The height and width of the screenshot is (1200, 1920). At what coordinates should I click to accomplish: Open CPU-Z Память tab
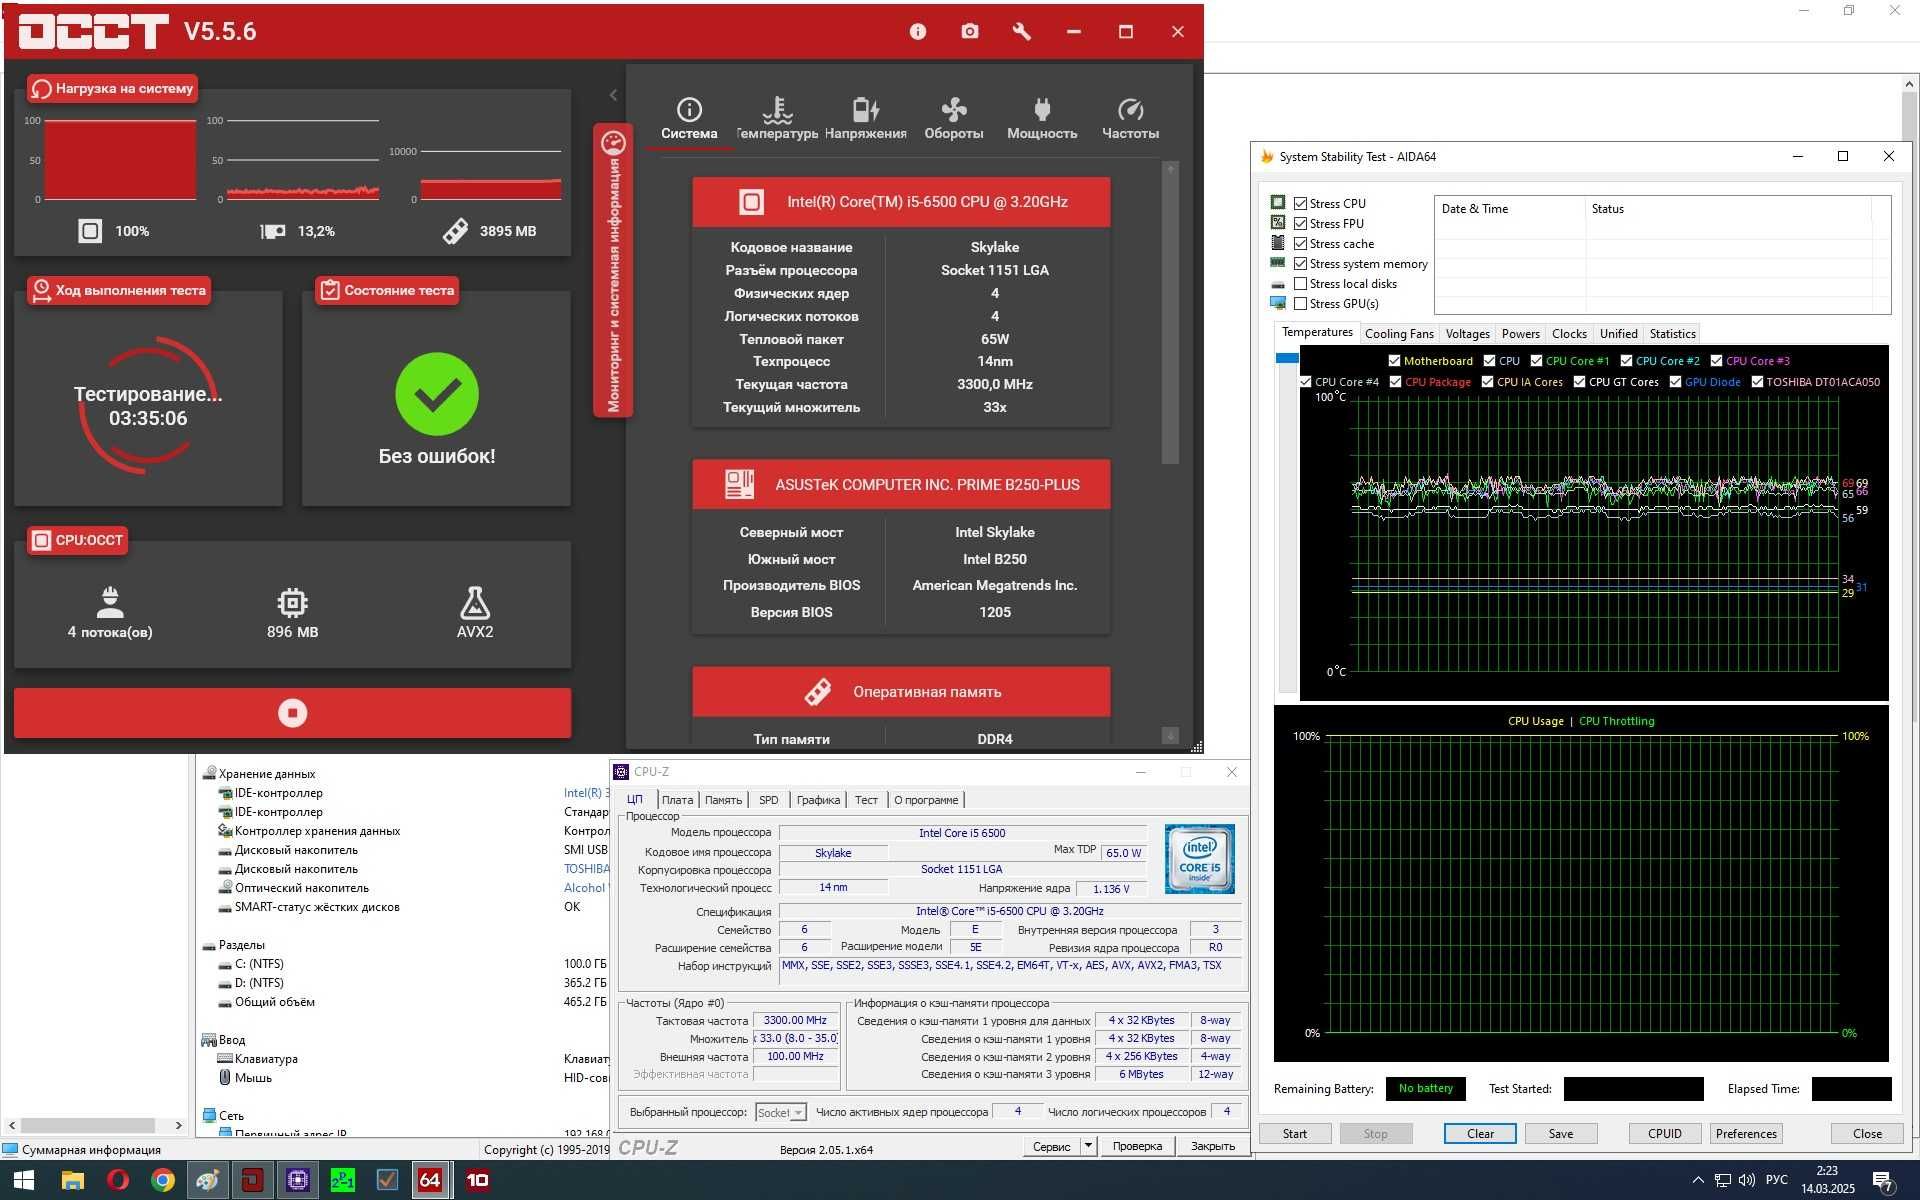[723, 800]
